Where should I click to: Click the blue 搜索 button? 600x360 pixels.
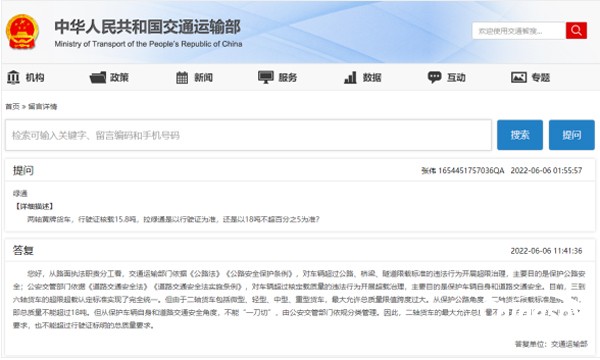click(520, 135)
